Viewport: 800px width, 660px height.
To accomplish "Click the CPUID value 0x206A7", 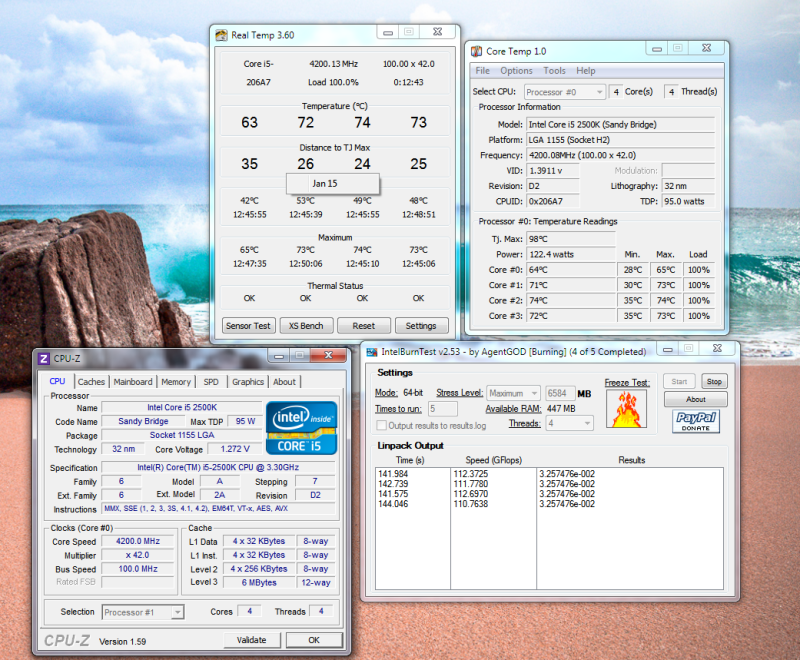I will pos(553,201).
